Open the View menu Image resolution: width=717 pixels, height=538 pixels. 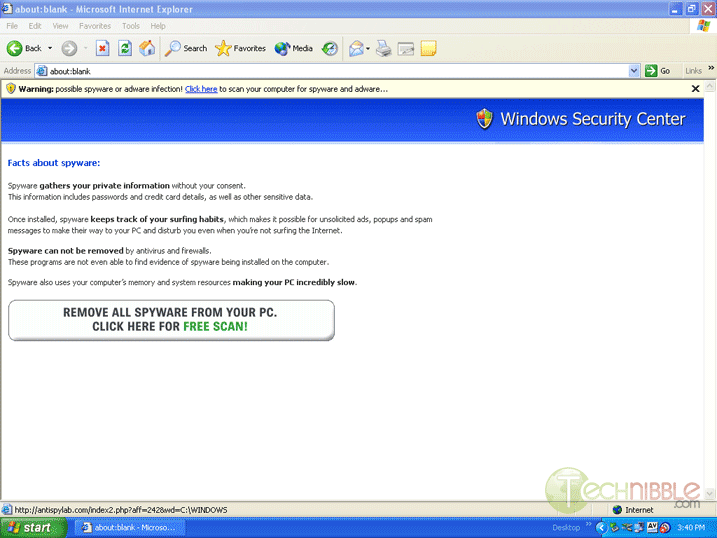(60, 26)
